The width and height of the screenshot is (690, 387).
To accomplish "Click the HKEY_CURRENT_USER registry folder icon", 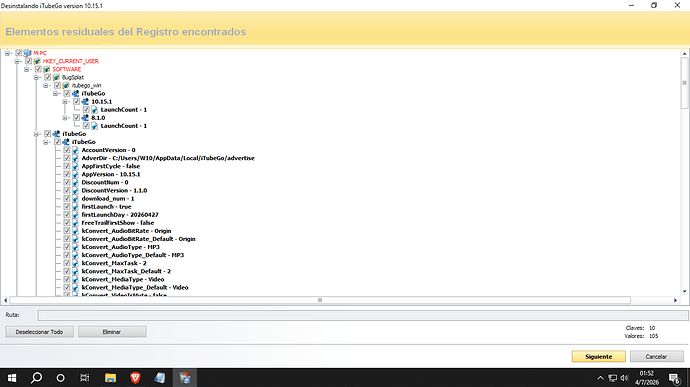I will pyautogui.click(x=37, y=61).
